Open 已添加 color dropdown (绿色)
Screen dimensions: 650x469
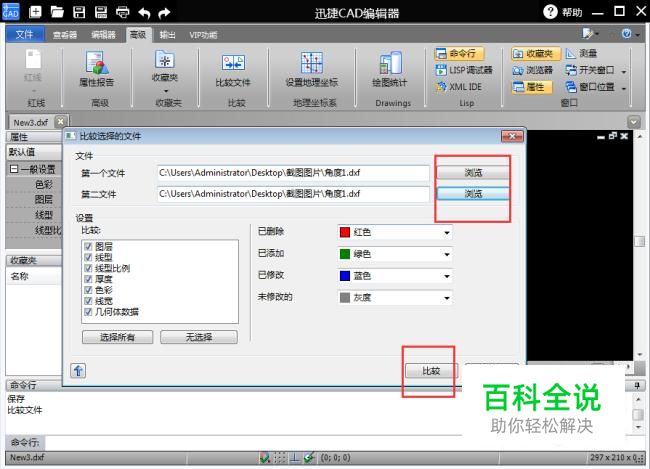[x=395, y=254]
